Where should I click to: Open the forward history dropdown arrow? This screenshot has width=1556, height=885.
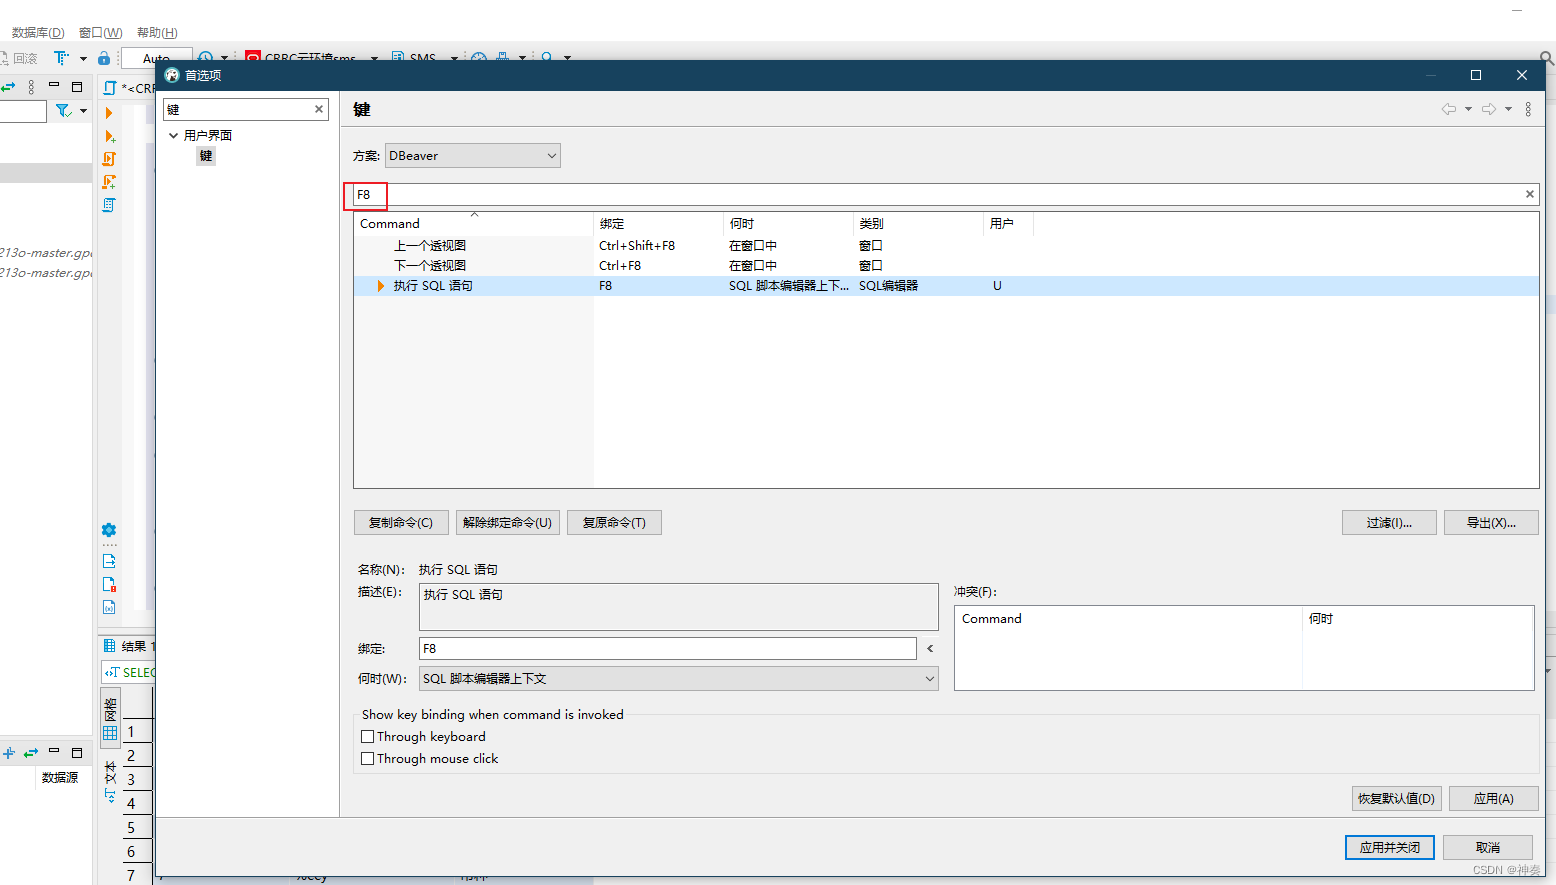coord(1508,109)
